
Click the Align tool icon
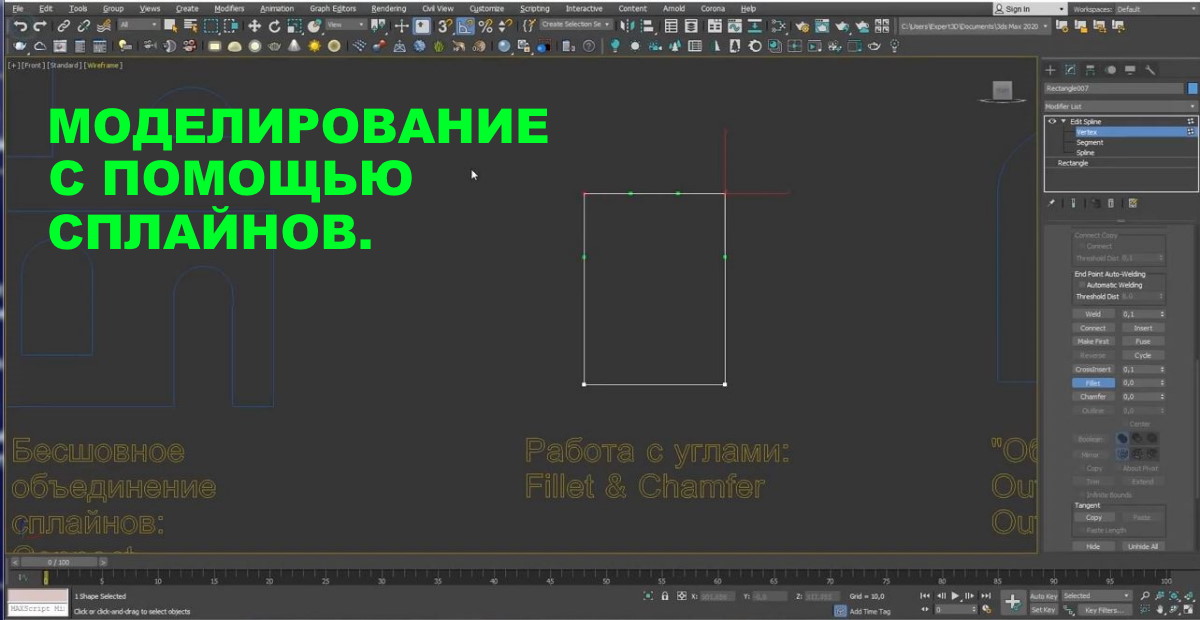coord(648,25)
